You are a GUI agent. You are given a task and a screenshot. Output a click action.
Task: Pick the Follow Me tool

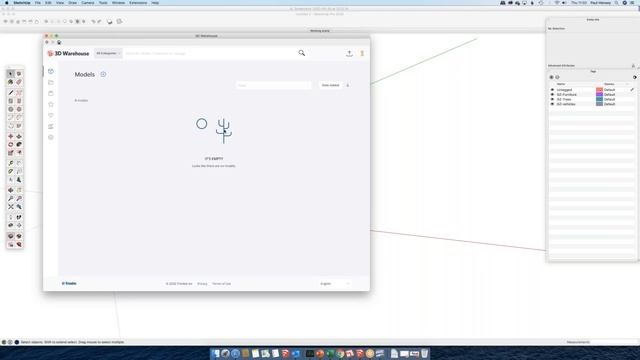click(x=19, y=144)
